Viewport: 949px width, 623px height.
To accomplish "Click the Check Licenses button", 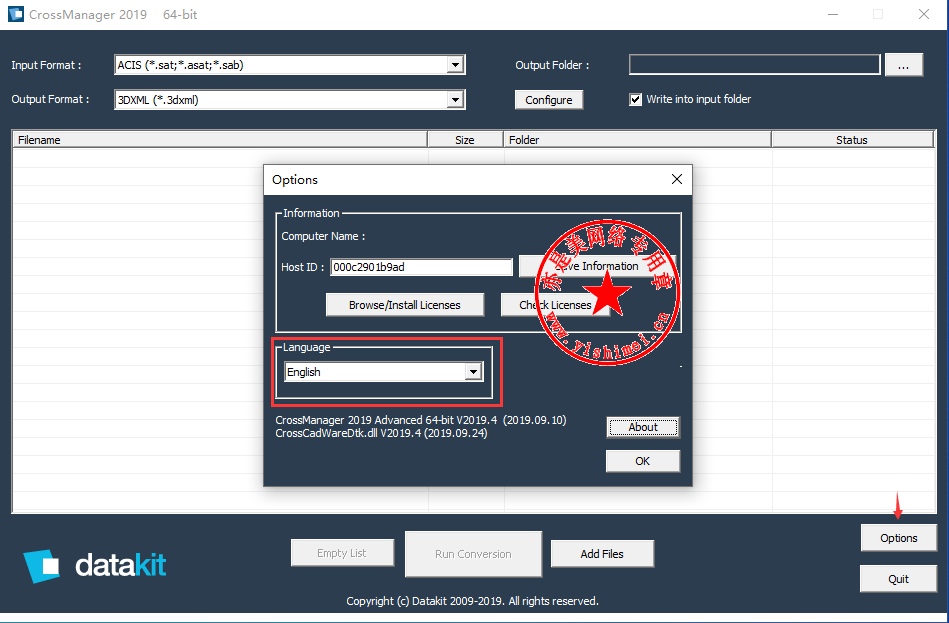I will (555, 305).
